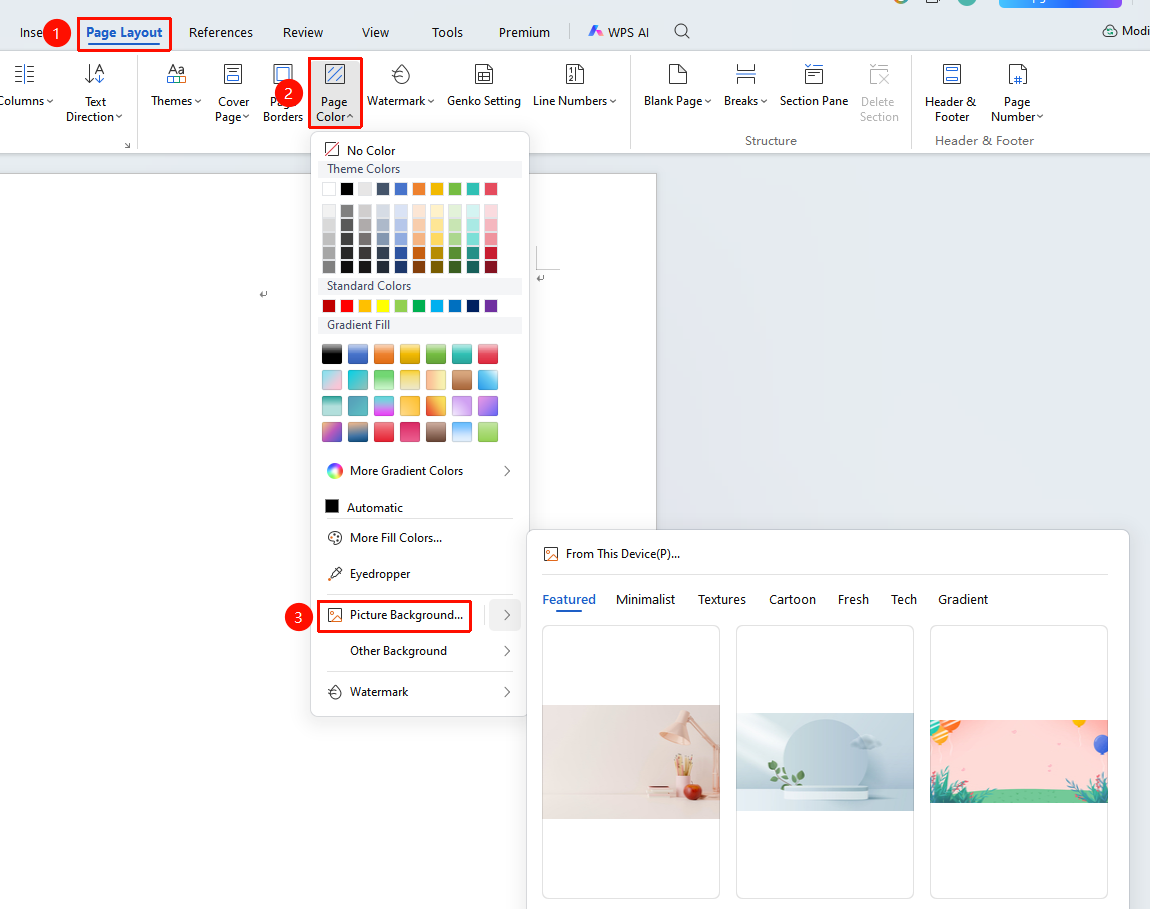Viewport: 1150px width, 909px height.
Task: Open the Premium tab
Action: click(x=524, y=32)
